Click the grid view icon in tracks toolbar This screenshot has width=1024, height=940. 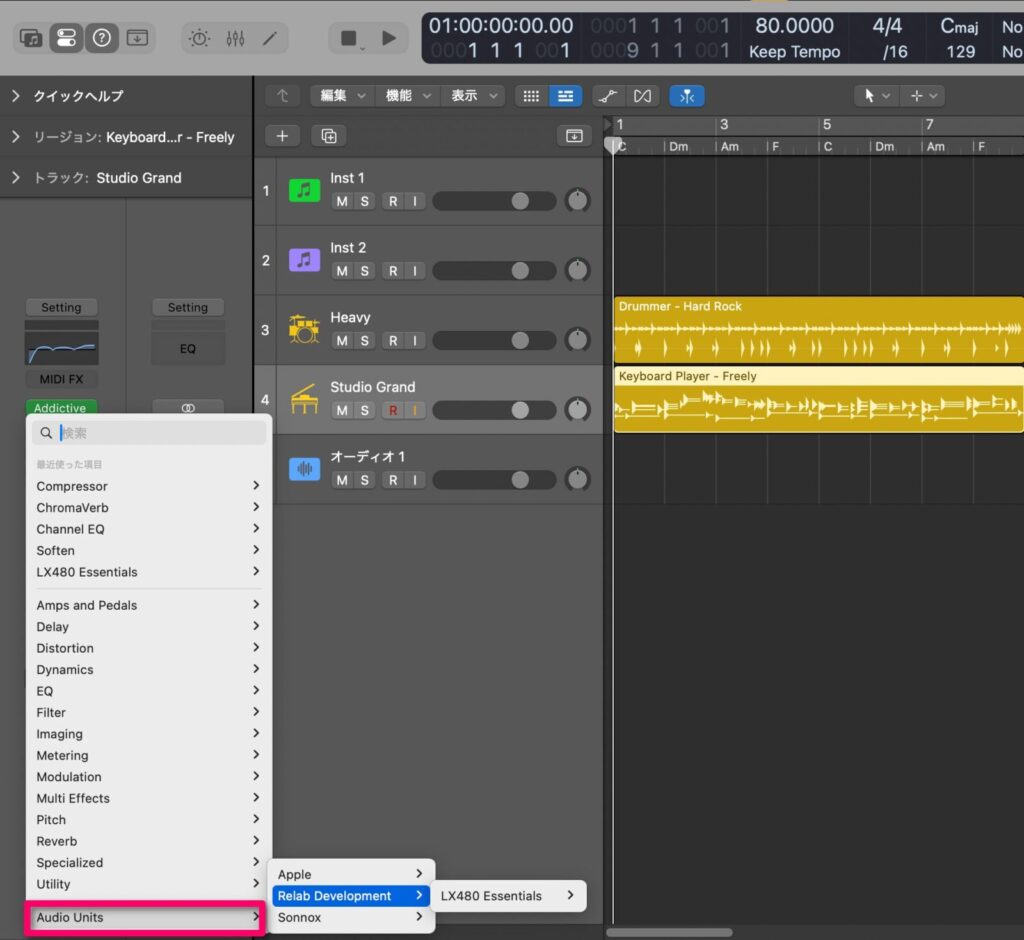pos(531,96)
